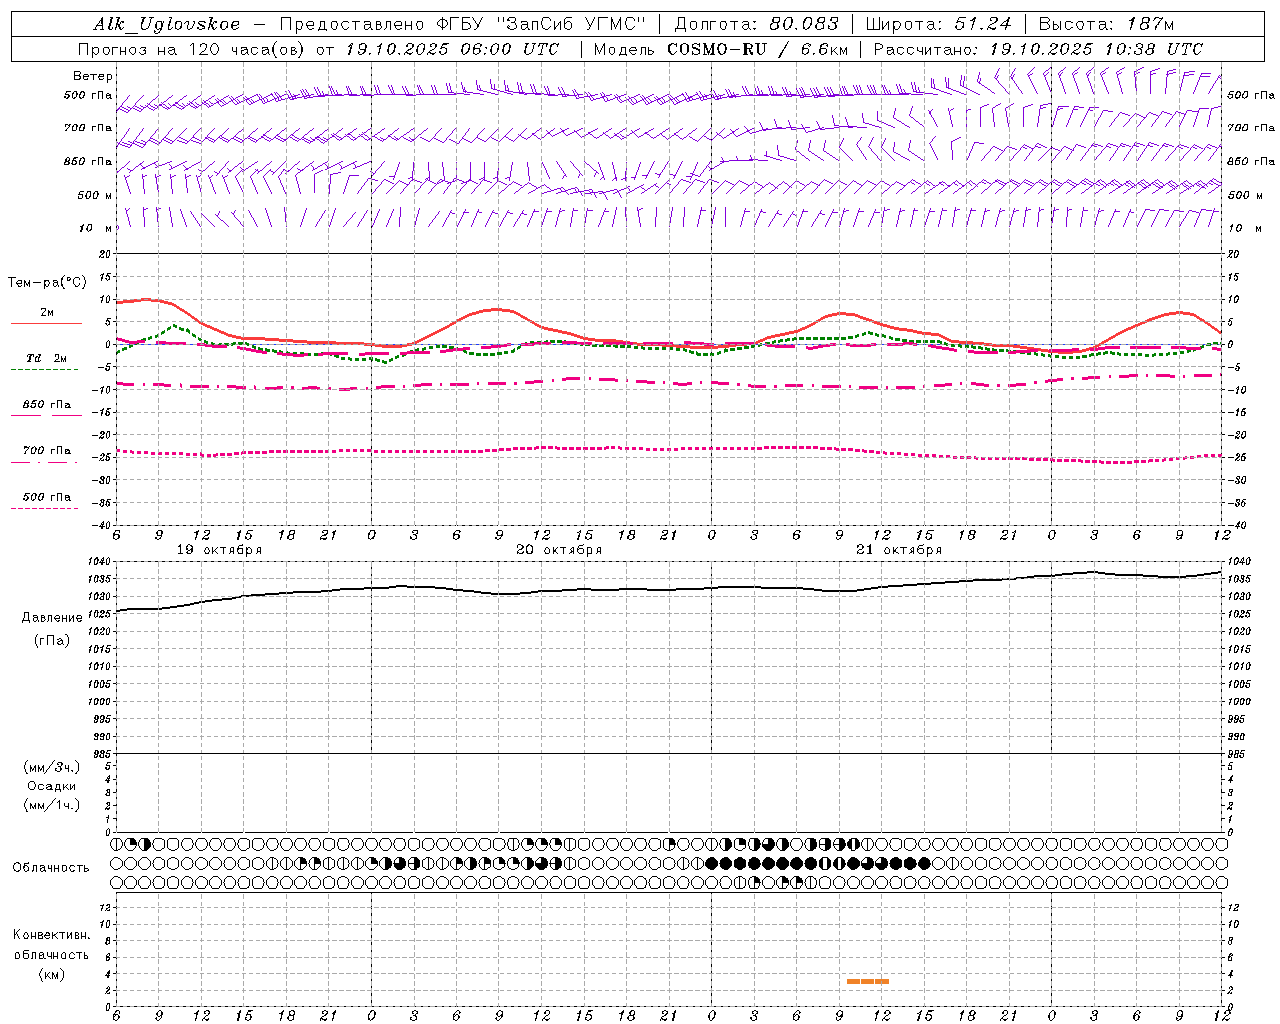Click the 2м temperature legend entry

[47, 313]
